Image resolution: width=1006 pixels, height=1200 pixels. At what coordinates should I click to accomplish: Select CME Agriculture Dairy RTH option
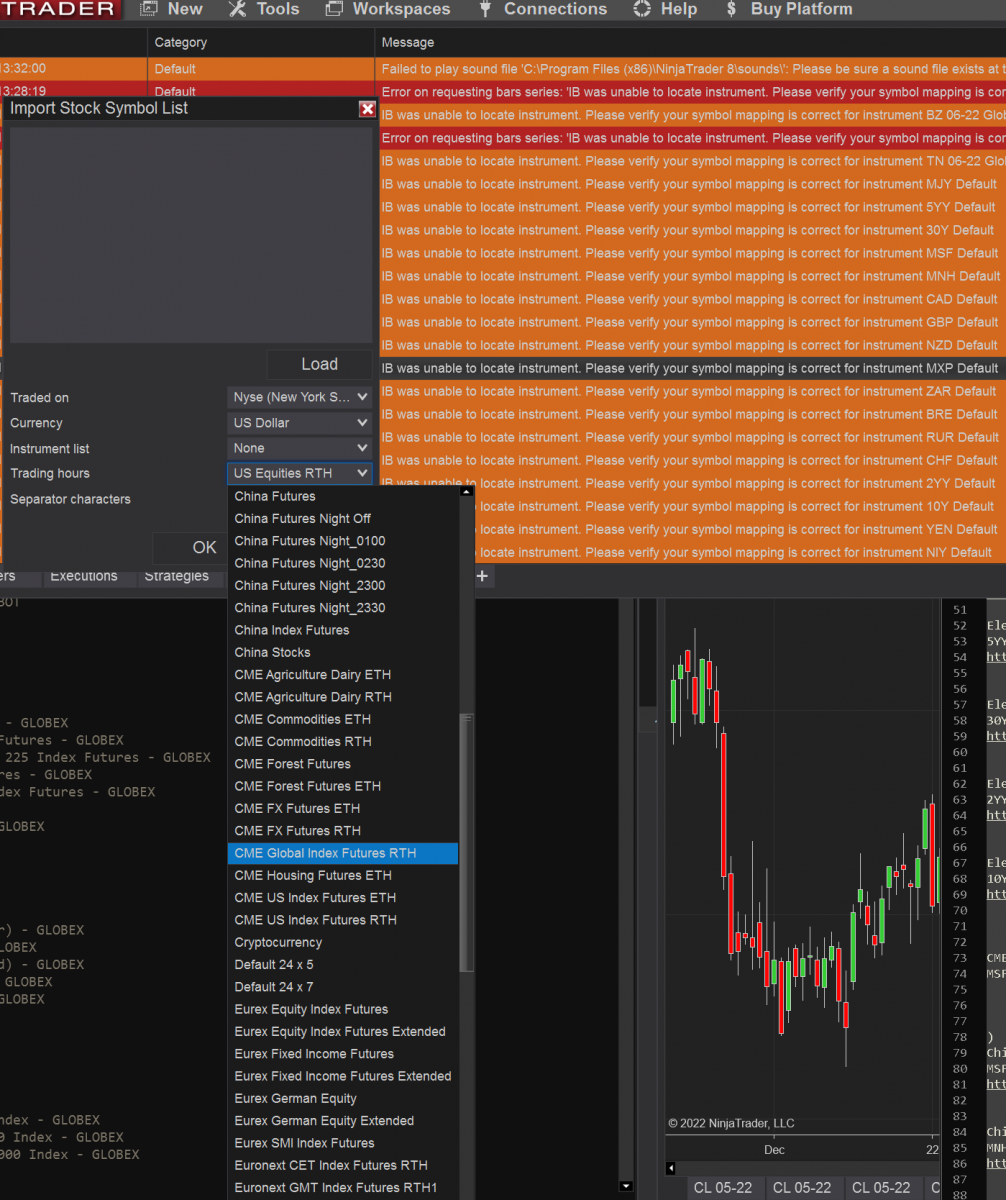343,697
